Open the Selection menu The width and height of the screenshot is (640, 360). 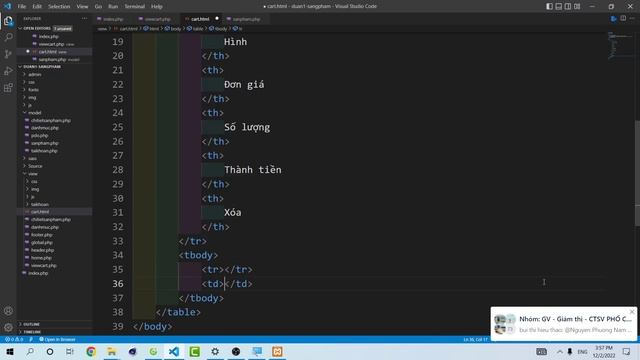[x=59, y=7]
